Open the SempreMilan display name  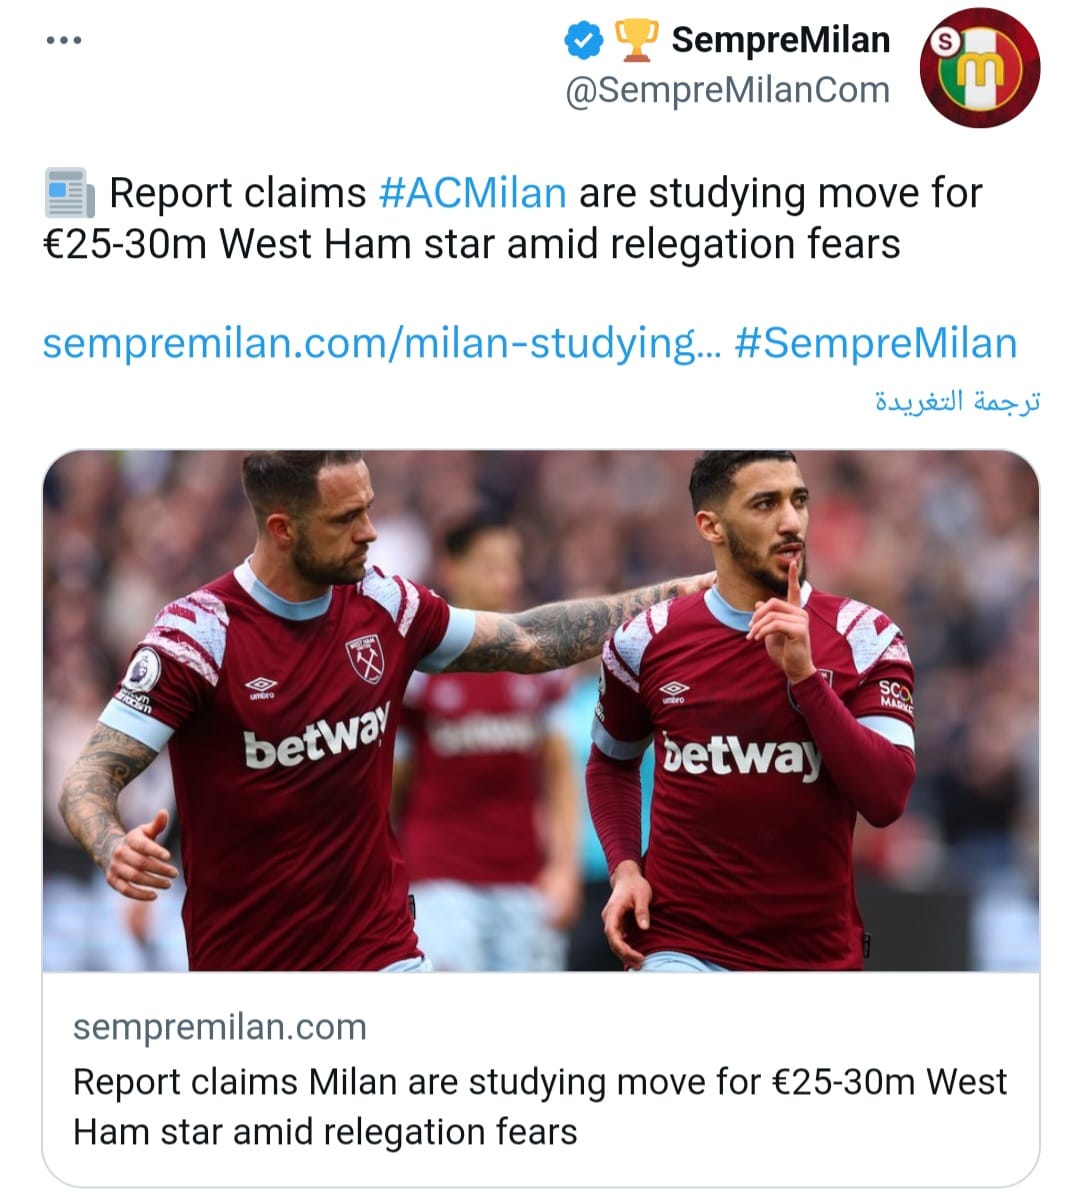click(x=781, y=40)
